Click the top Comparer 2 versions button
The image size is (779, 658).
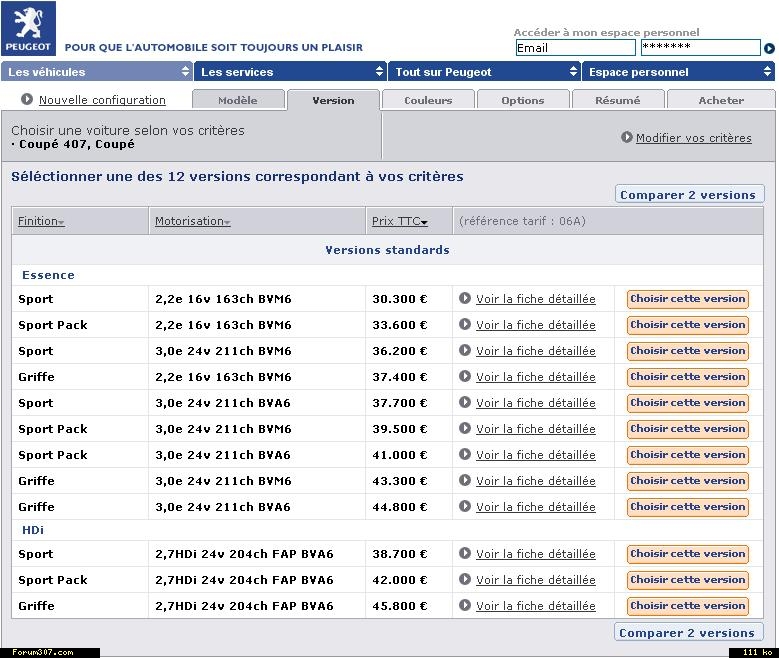click(688, 195)
